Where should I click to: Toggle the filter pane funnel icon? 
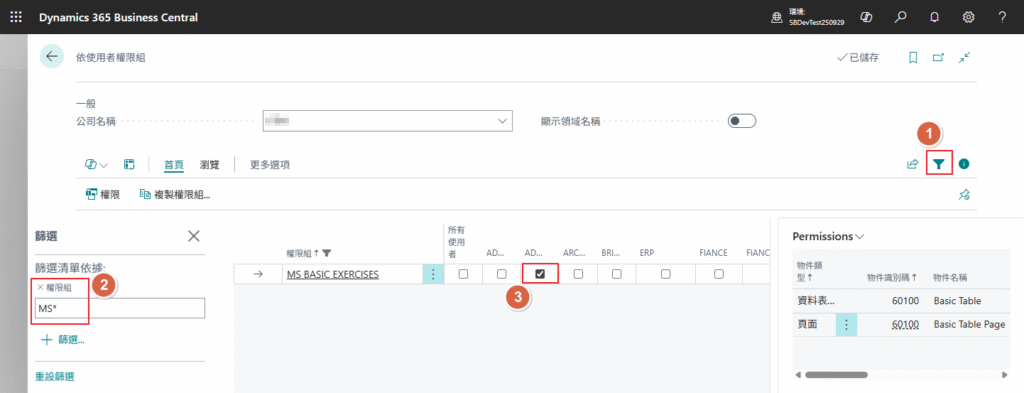pos(938,165)
